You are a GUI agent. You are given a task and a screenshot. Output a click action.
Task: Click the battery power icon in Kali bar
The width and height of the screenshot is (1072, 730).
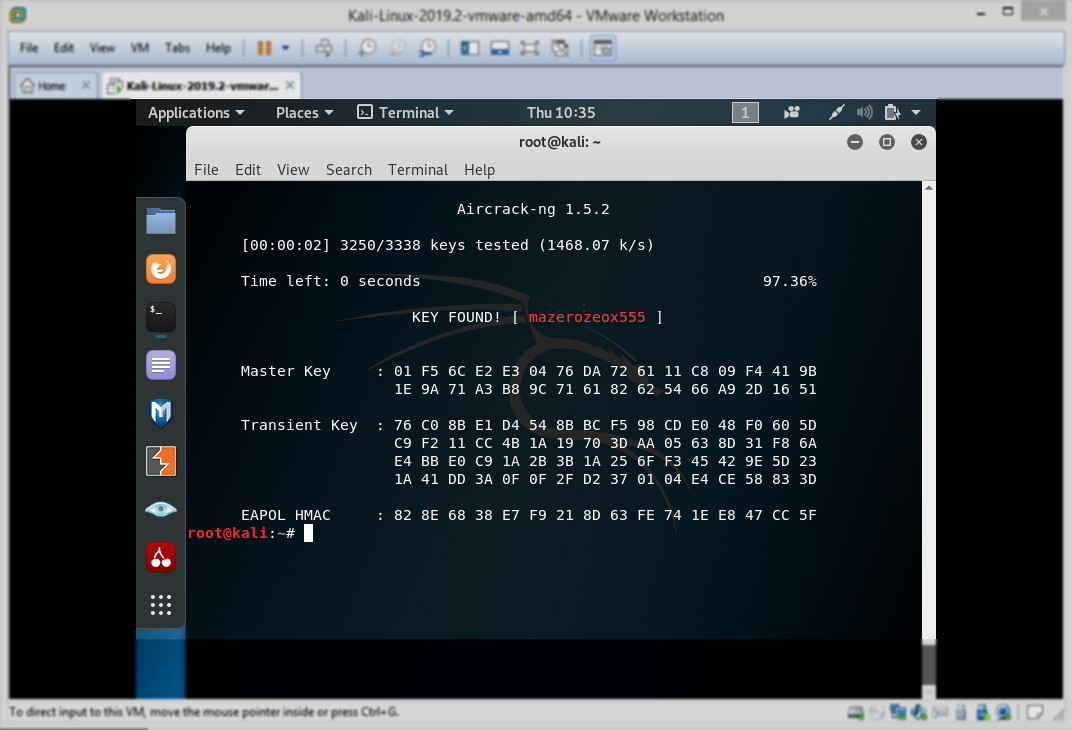pos(892,113)
